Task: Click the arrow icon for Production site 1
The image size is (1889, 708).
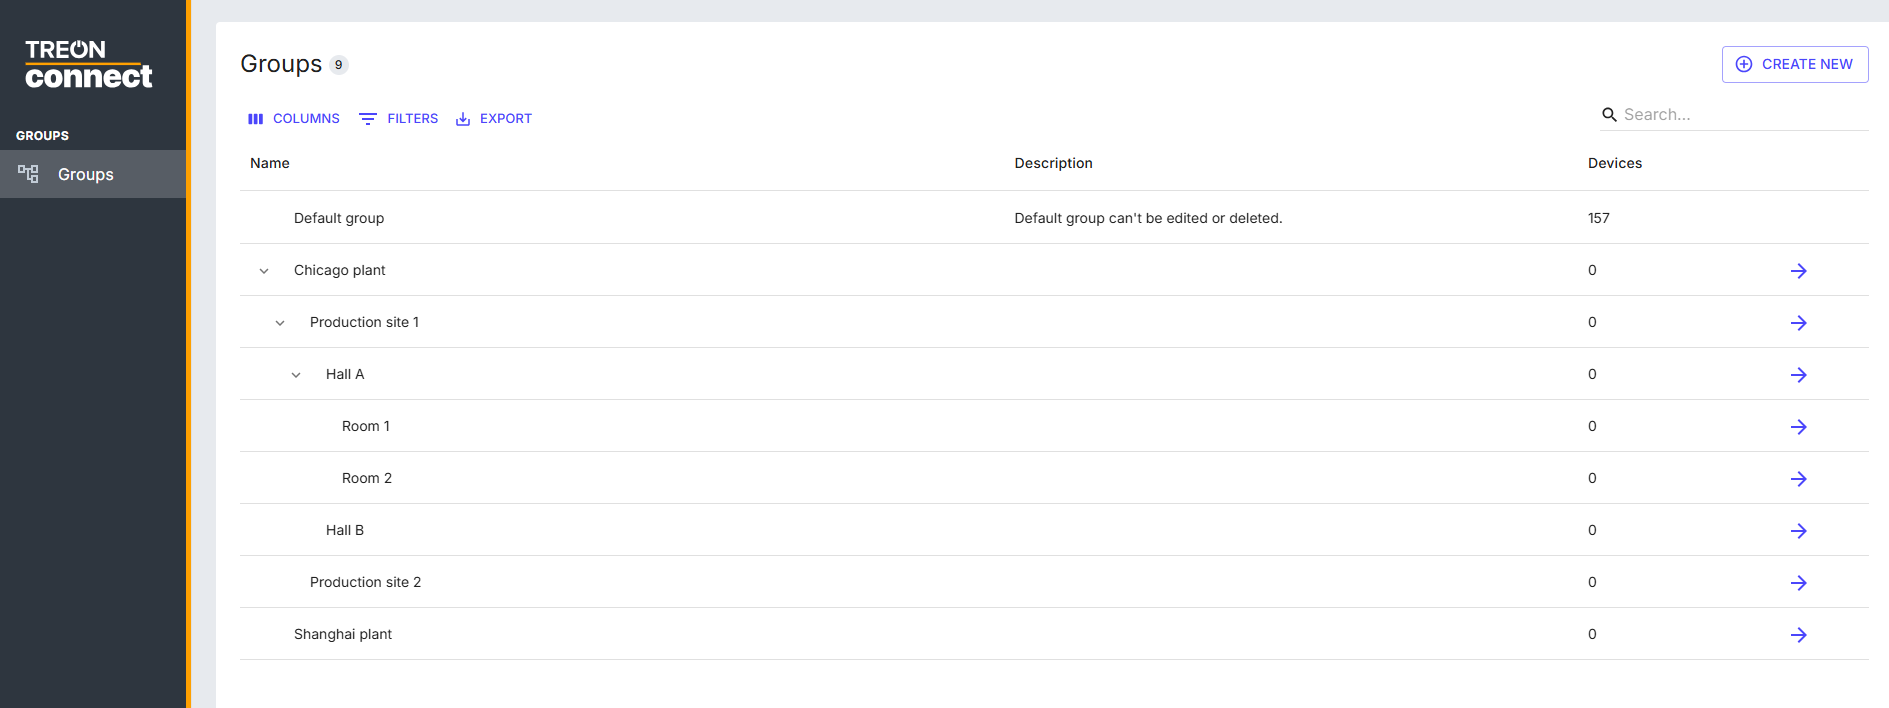Action: point(1798,323)
